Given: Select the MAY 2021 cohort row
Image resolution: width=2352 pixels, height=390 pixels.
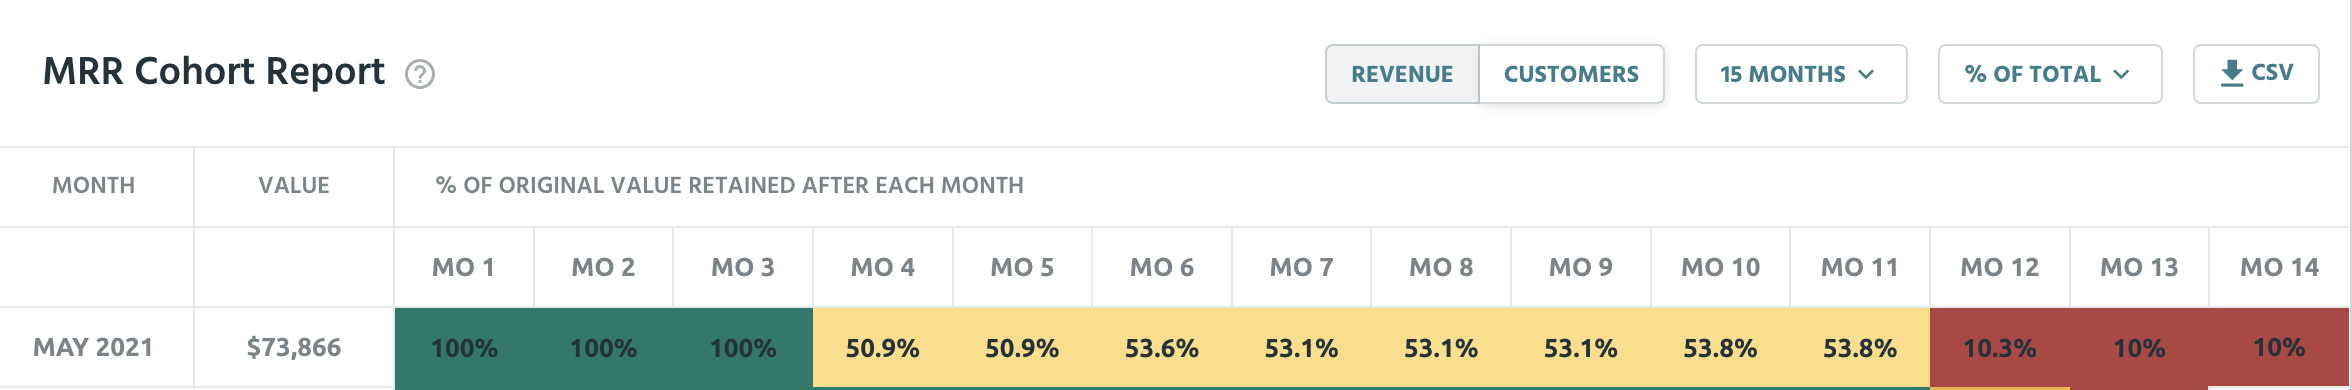Looking at the screenshot, I should (x=1176, y=348).
